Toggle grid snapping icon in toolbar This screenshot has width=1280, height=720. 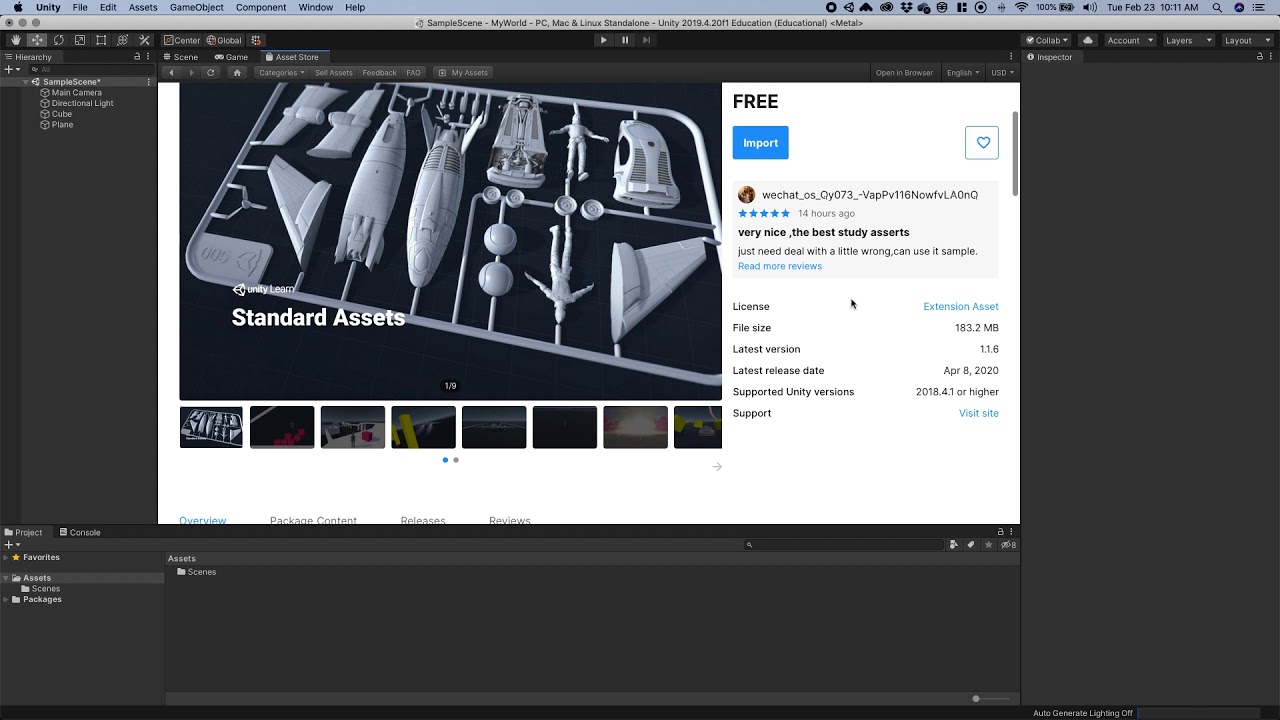pos(257,40)
